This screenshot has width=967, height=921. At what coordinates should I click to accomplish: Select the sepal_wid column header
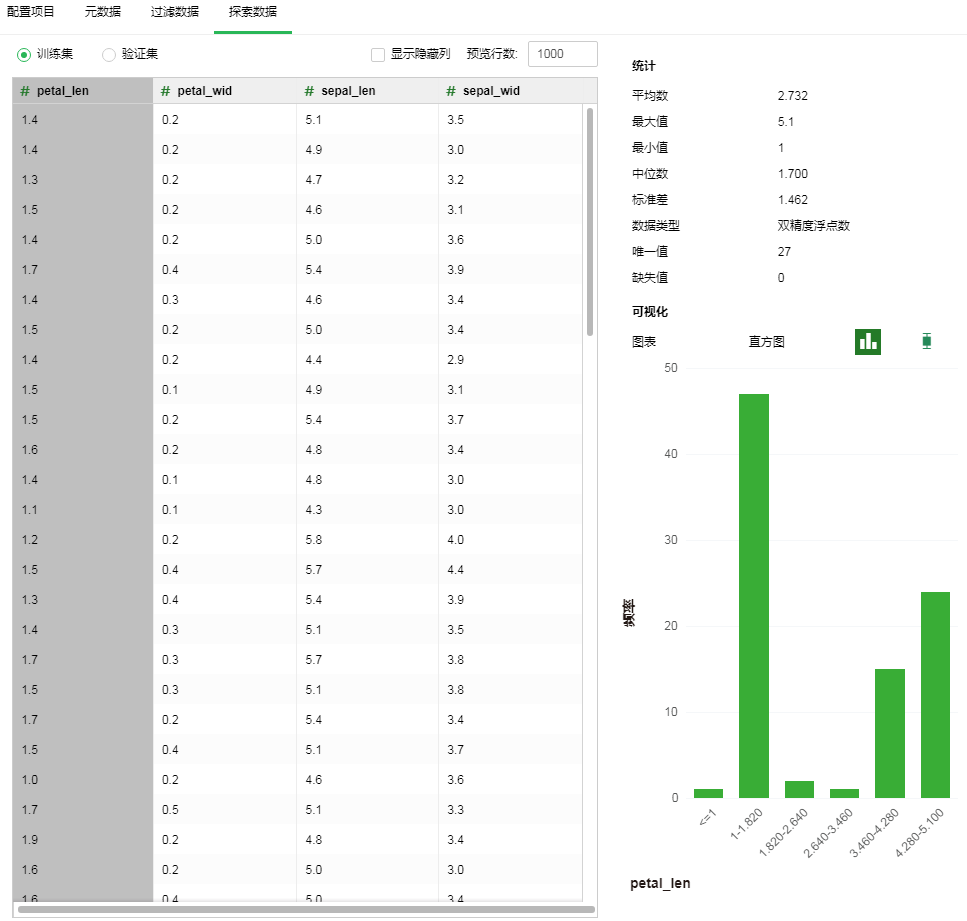coord(490,91)
